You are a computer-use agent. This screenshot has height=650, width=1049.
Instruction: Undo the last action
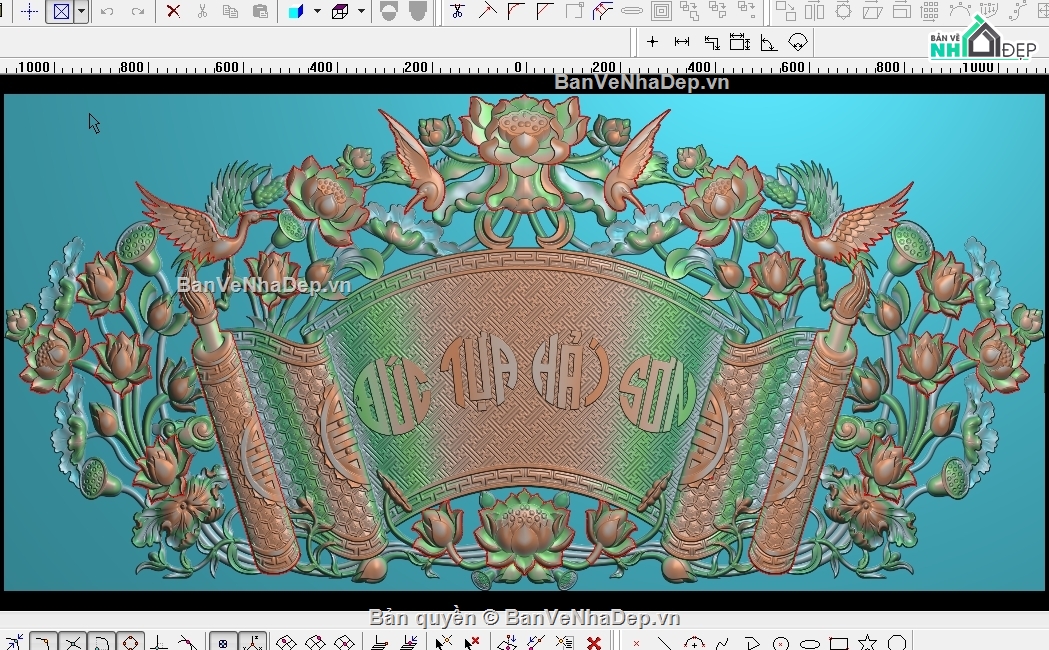tap(107, 13)
